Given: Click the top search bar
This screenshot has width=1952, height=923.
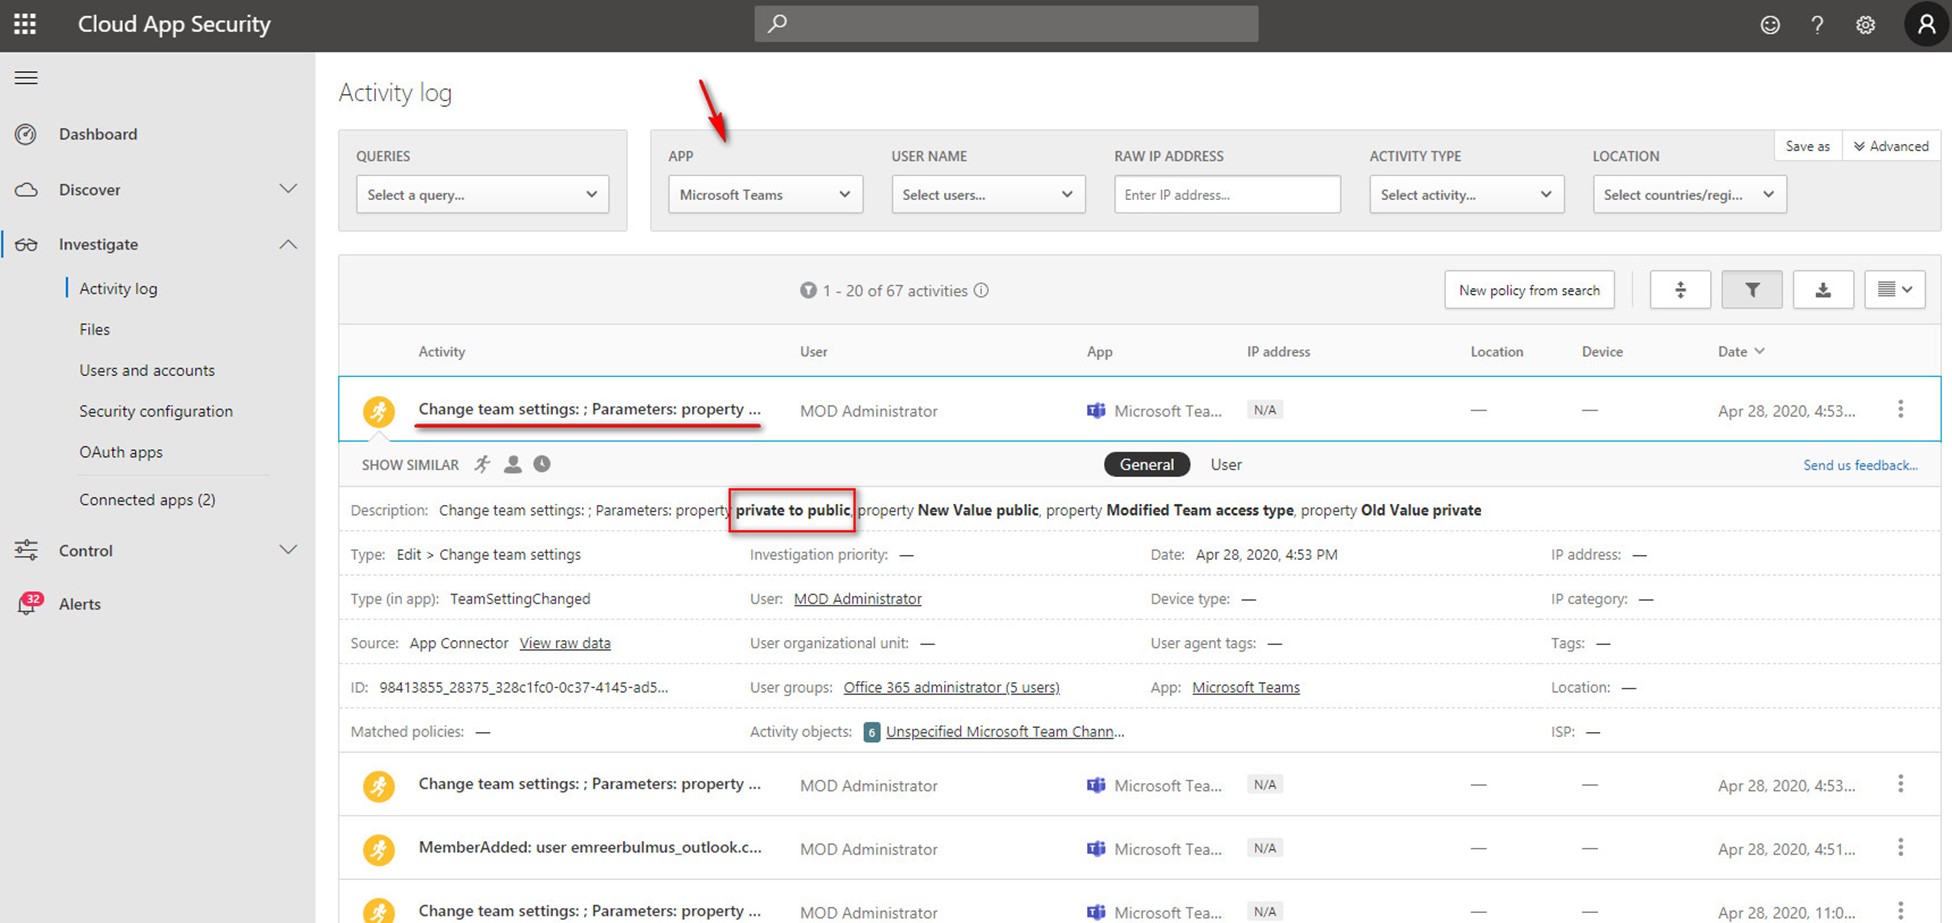Looking at the screenshot, I should pos(1006,23).
